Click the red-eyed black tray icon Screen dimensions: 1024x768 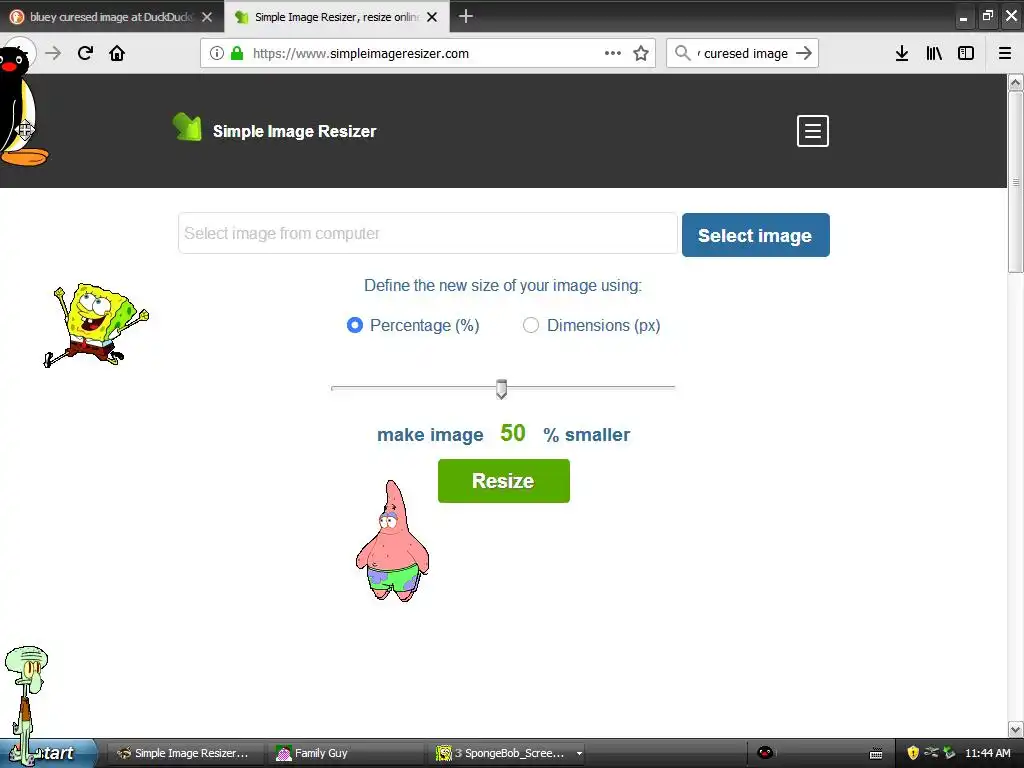tap(765, 753)
